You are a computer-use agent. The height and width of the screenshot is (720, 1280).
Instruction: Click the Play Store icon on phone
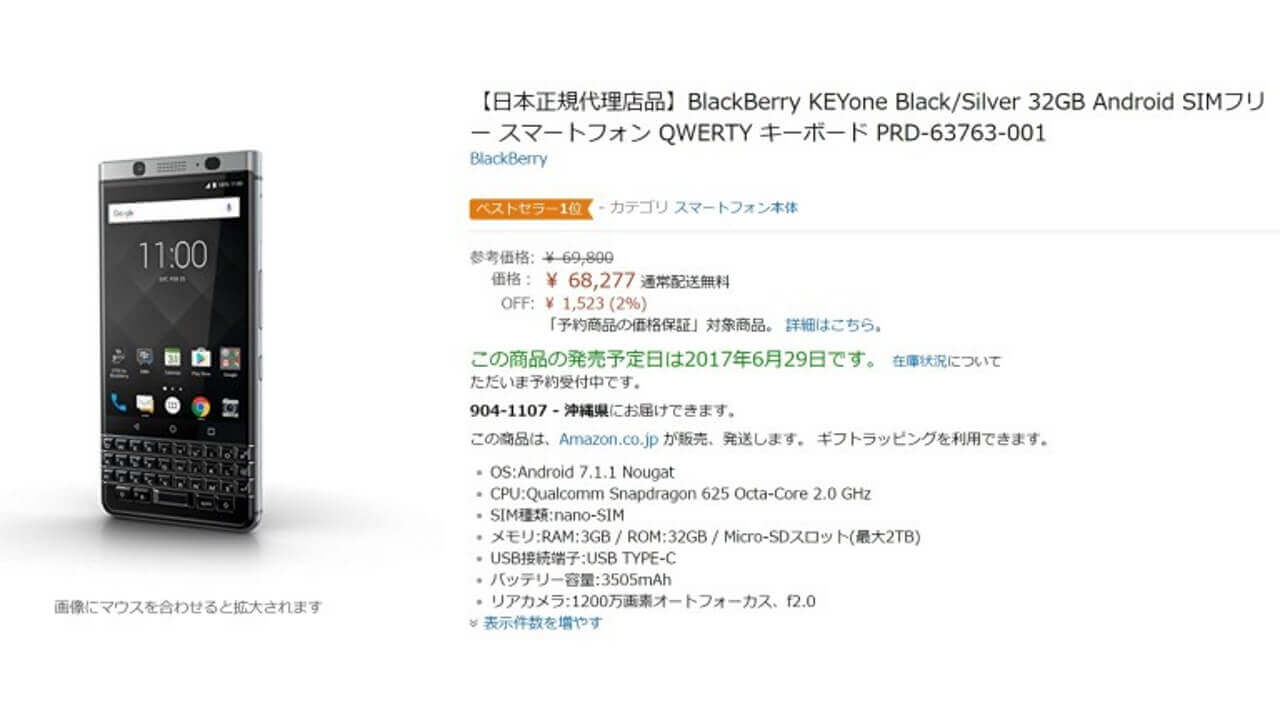(x=201, y=357)
